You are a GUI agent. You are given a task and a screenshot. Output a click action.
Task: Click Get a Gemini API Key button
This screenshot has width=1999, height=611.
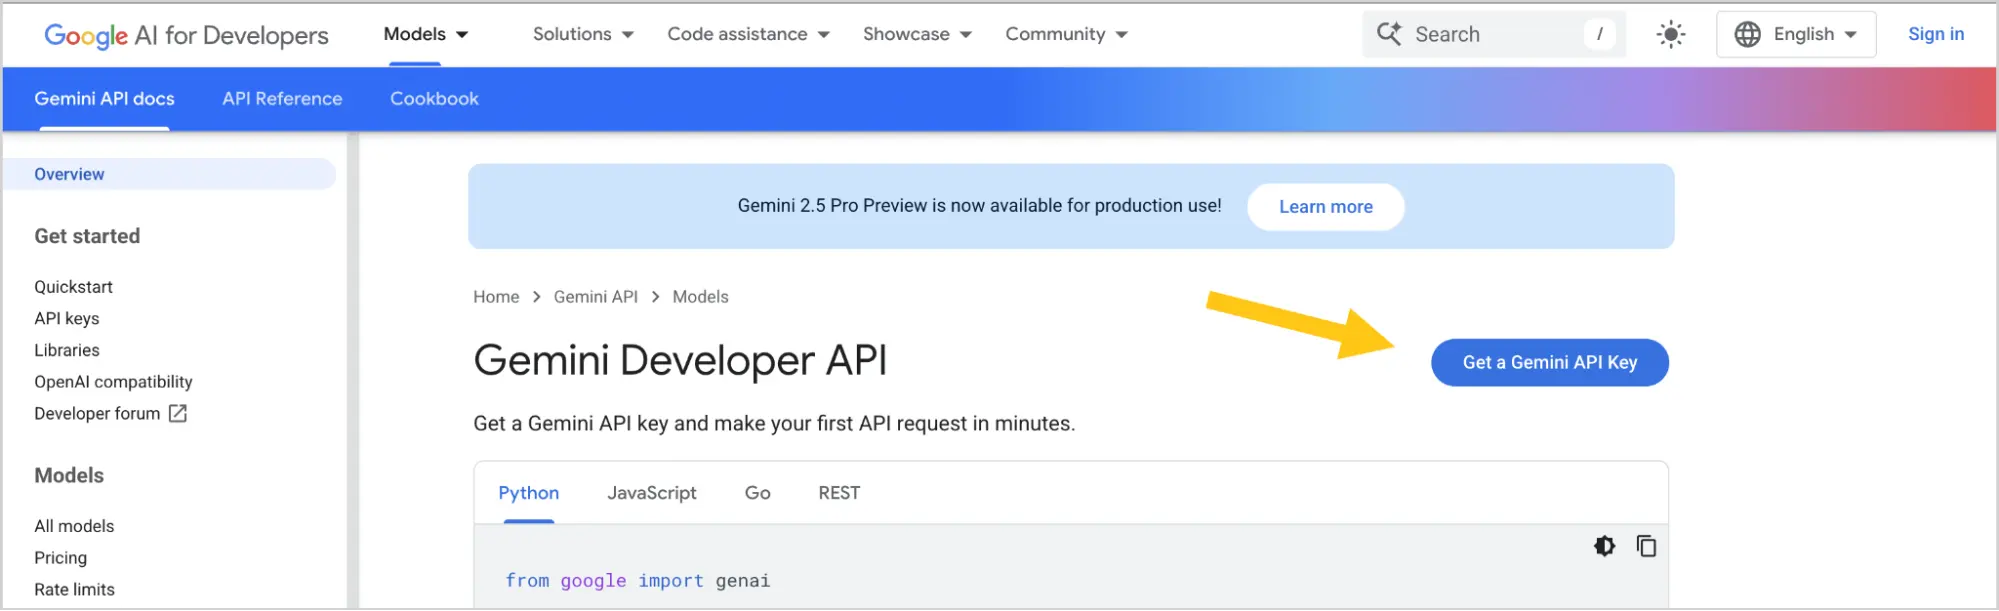click(1550, 363)
